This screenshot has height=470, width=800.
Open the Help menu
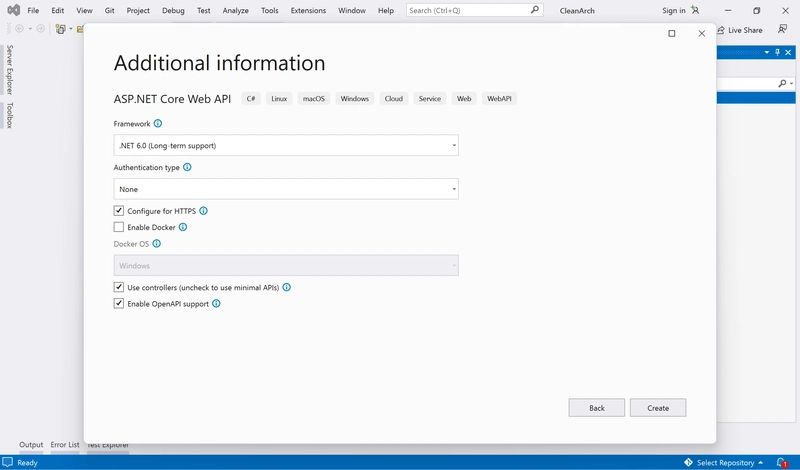click(386, 10)
